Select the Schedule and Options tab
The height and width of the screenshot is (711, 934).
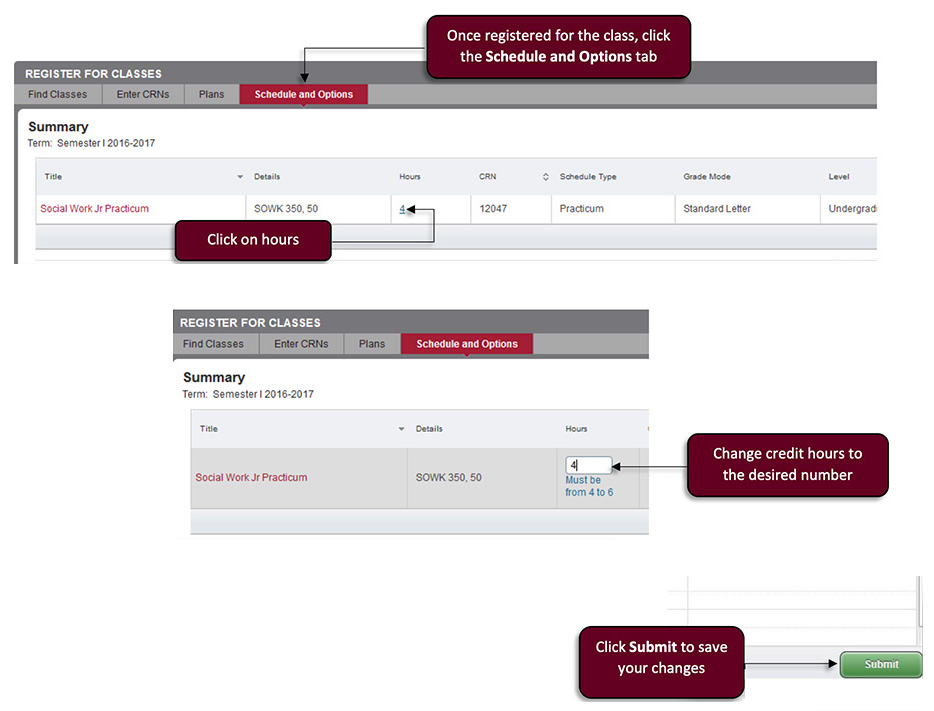click(303, 93)
